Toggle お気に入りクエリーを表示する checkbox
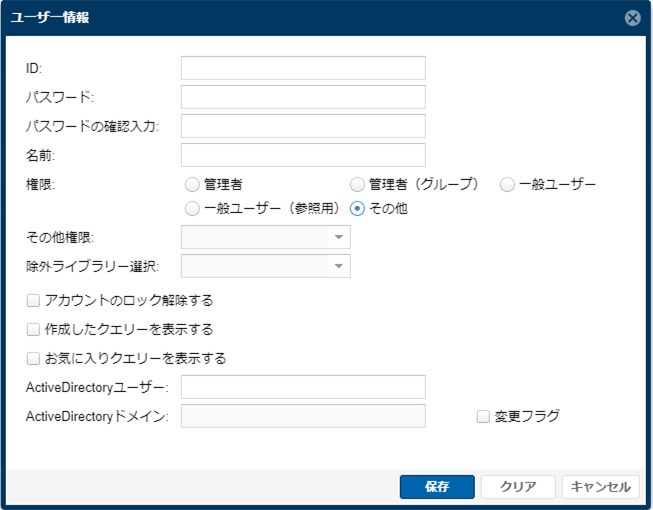The height and width of the screenshot is (510, 653). click(33, 358)
